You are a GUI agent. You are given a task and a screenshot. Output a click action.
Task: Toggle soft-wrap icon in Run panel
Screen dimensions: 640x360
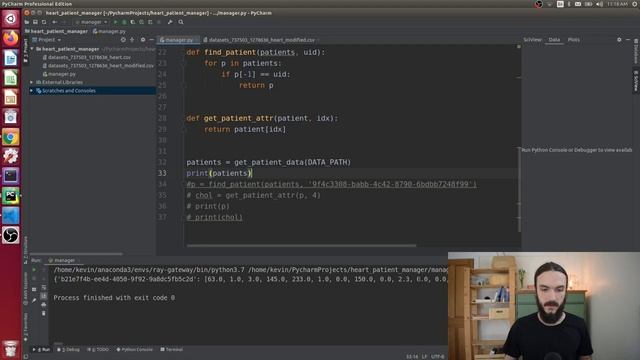(44, 287)
